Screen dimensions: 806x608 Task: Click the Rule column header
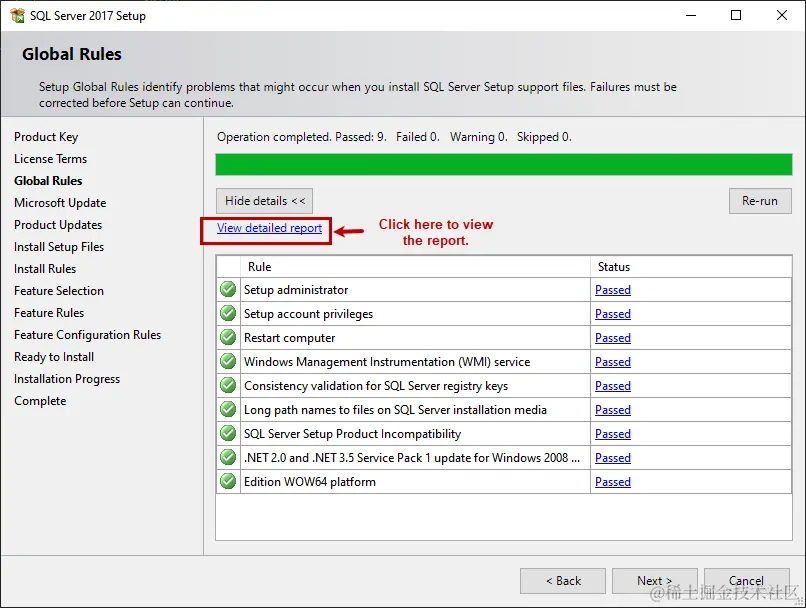point(415,267)
